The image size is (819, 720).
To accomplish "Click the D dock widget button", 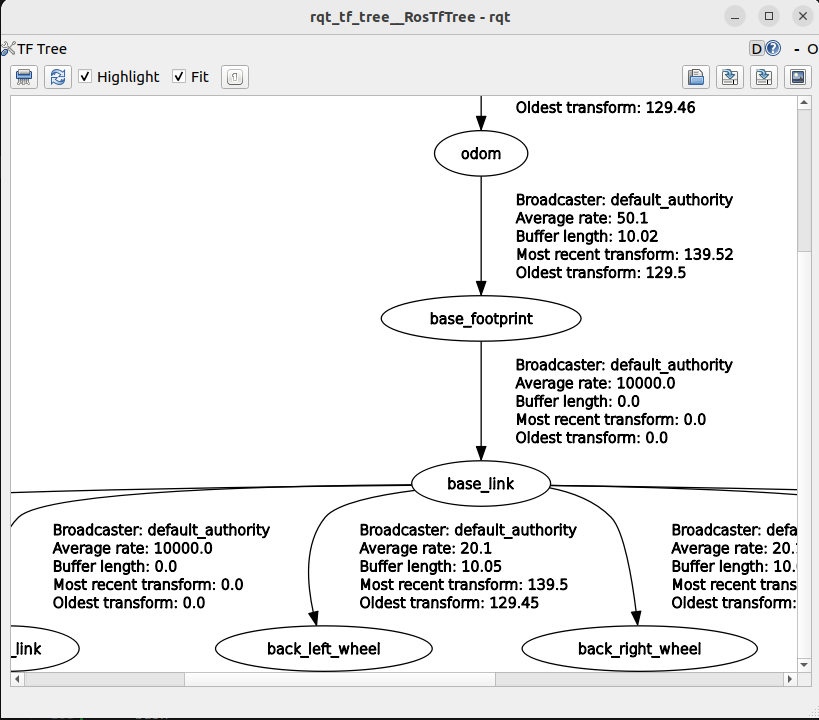I will [x=757, y=48].
